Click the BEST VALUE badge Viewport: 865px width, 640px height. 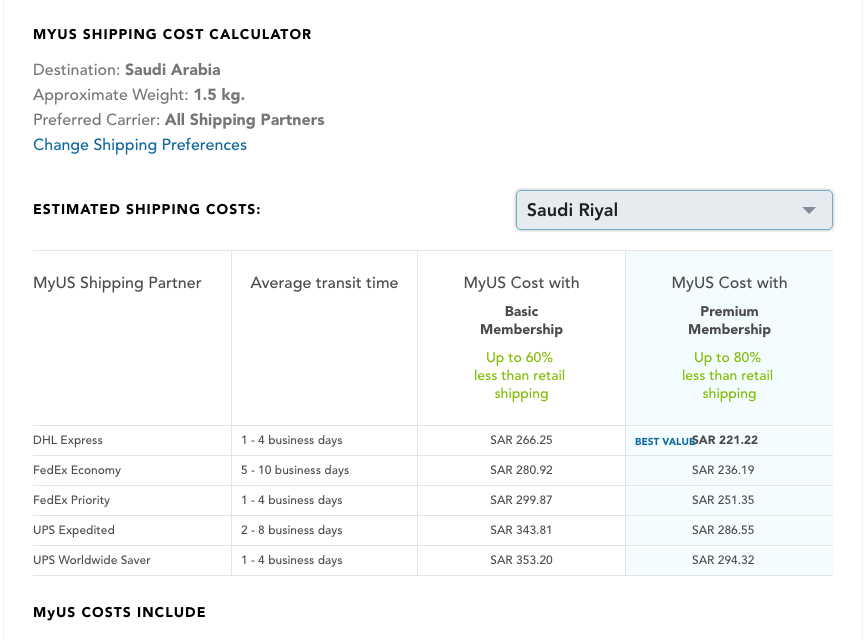[x=664, y=441]
